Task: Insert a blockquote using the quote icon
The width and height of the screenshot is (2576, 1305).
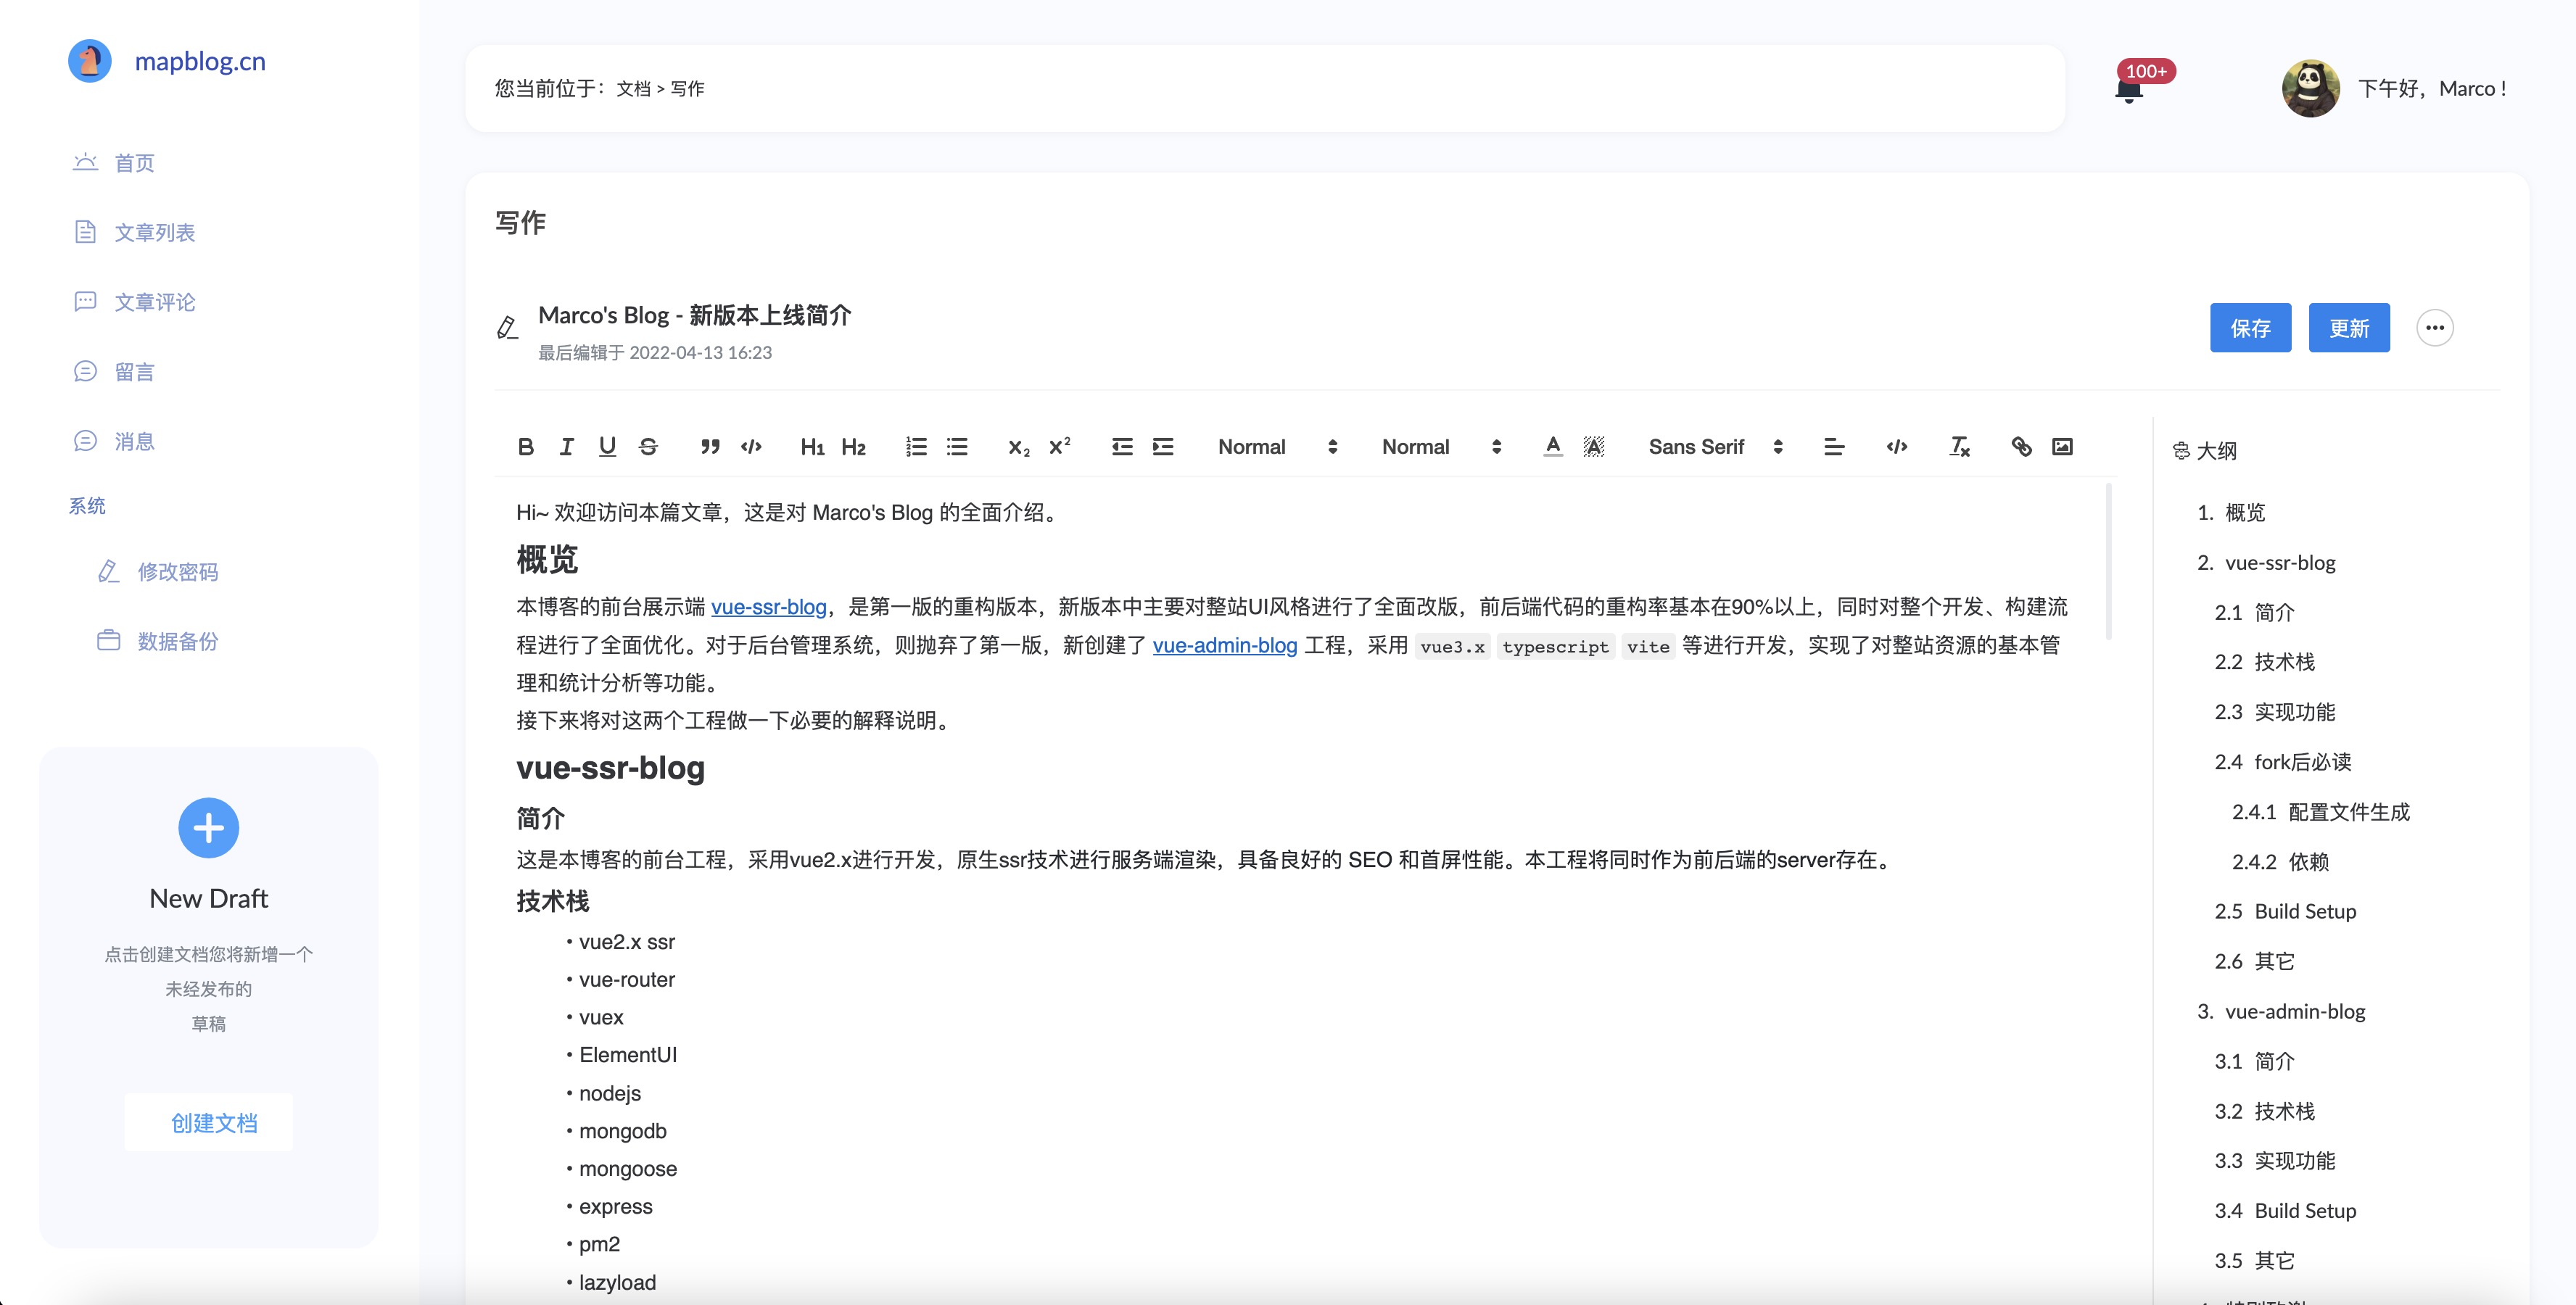Action: pos(710,447)
